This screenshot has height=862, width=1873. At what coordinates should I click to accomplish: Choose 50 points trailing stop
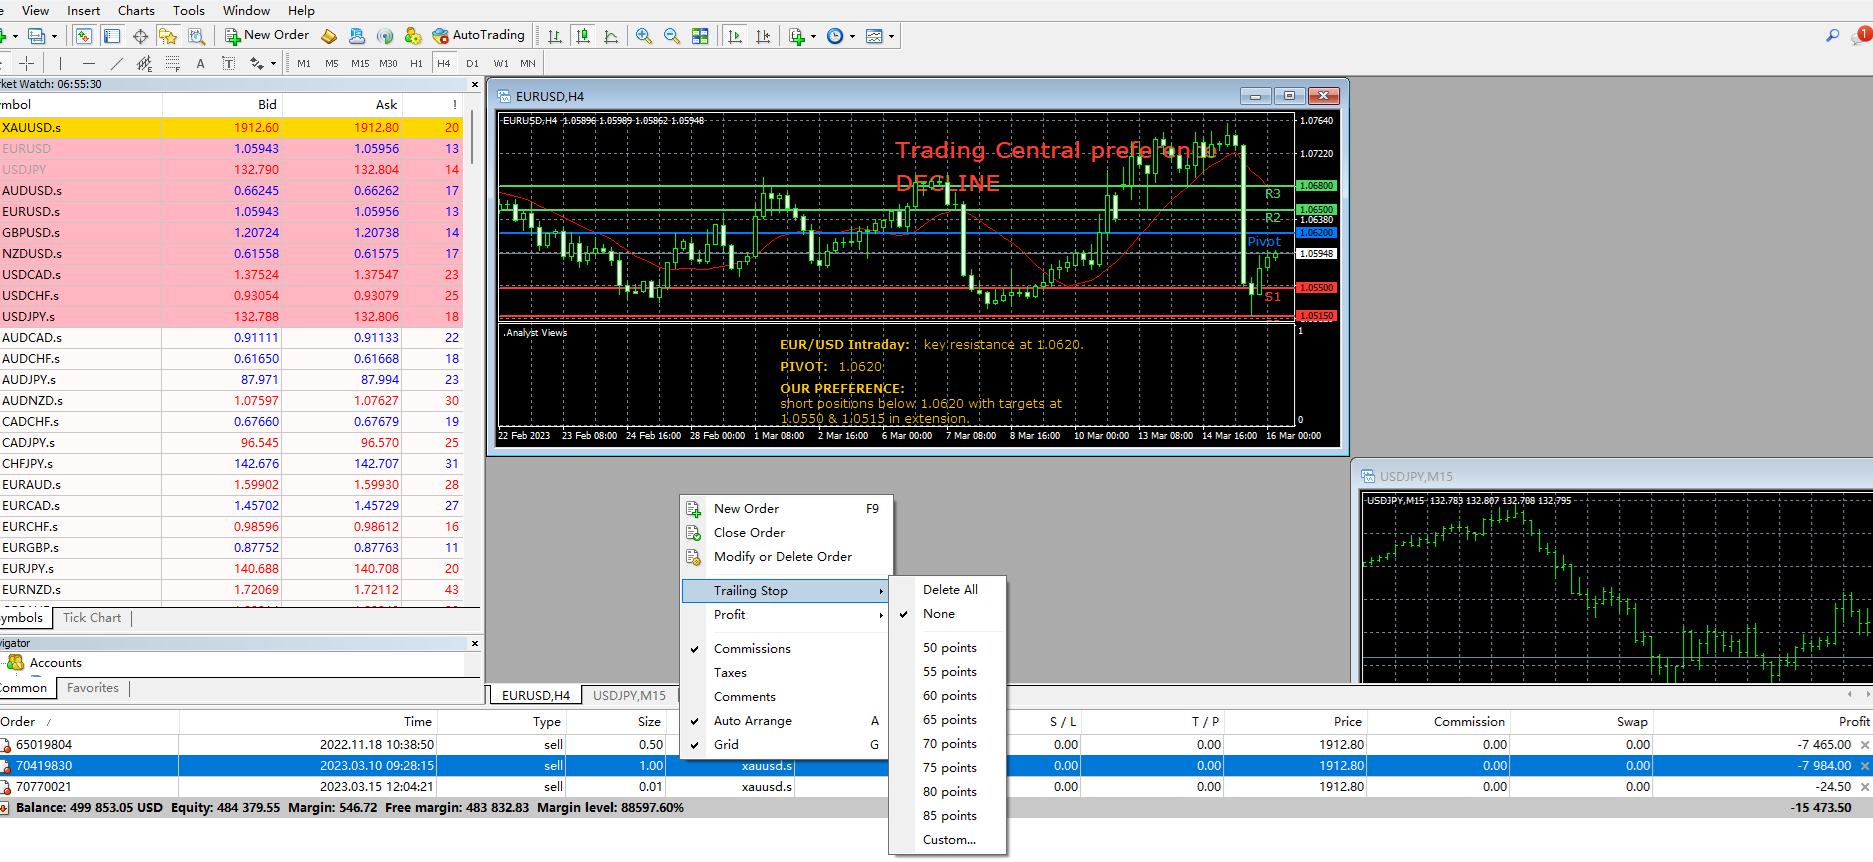click(x=949, y=648)
